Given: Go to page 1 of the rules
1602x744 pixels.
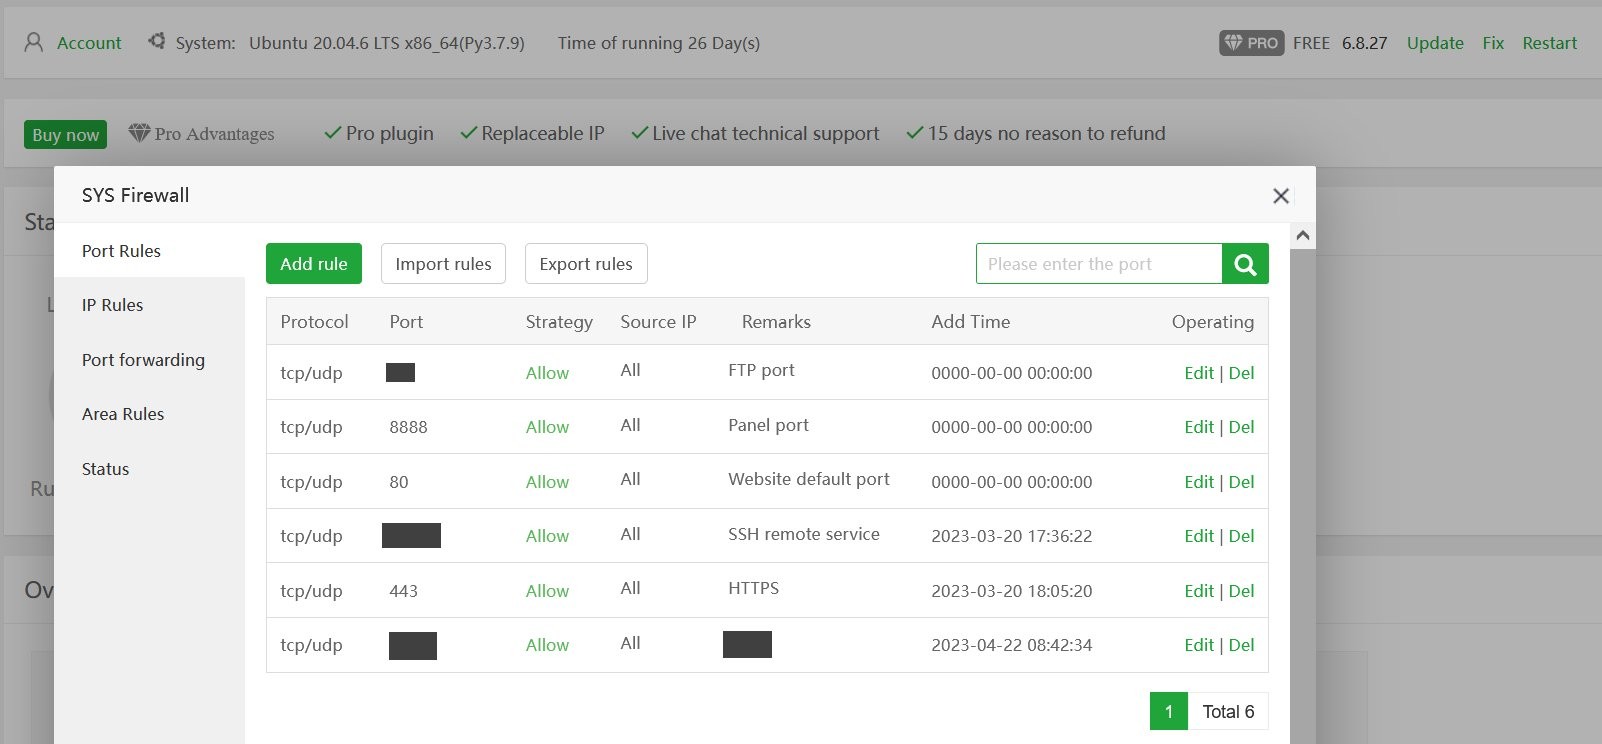Looking at the screenshot, I should [1168, 711].
